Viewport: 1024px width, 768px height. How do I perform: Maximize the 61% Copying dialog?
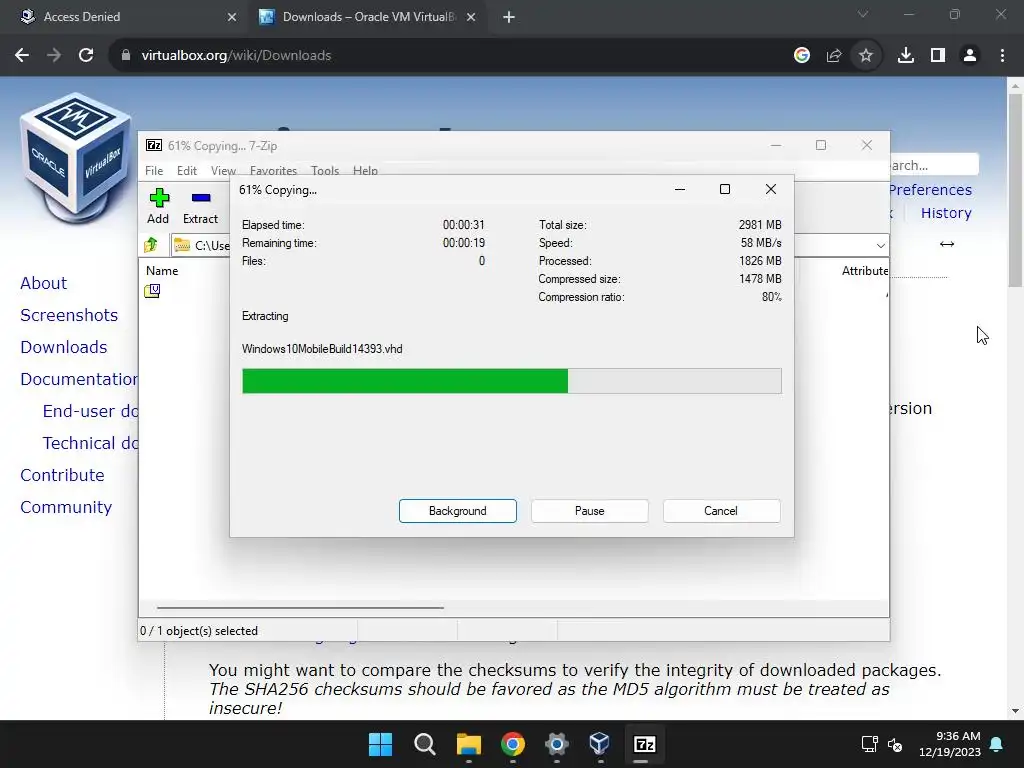725,189
